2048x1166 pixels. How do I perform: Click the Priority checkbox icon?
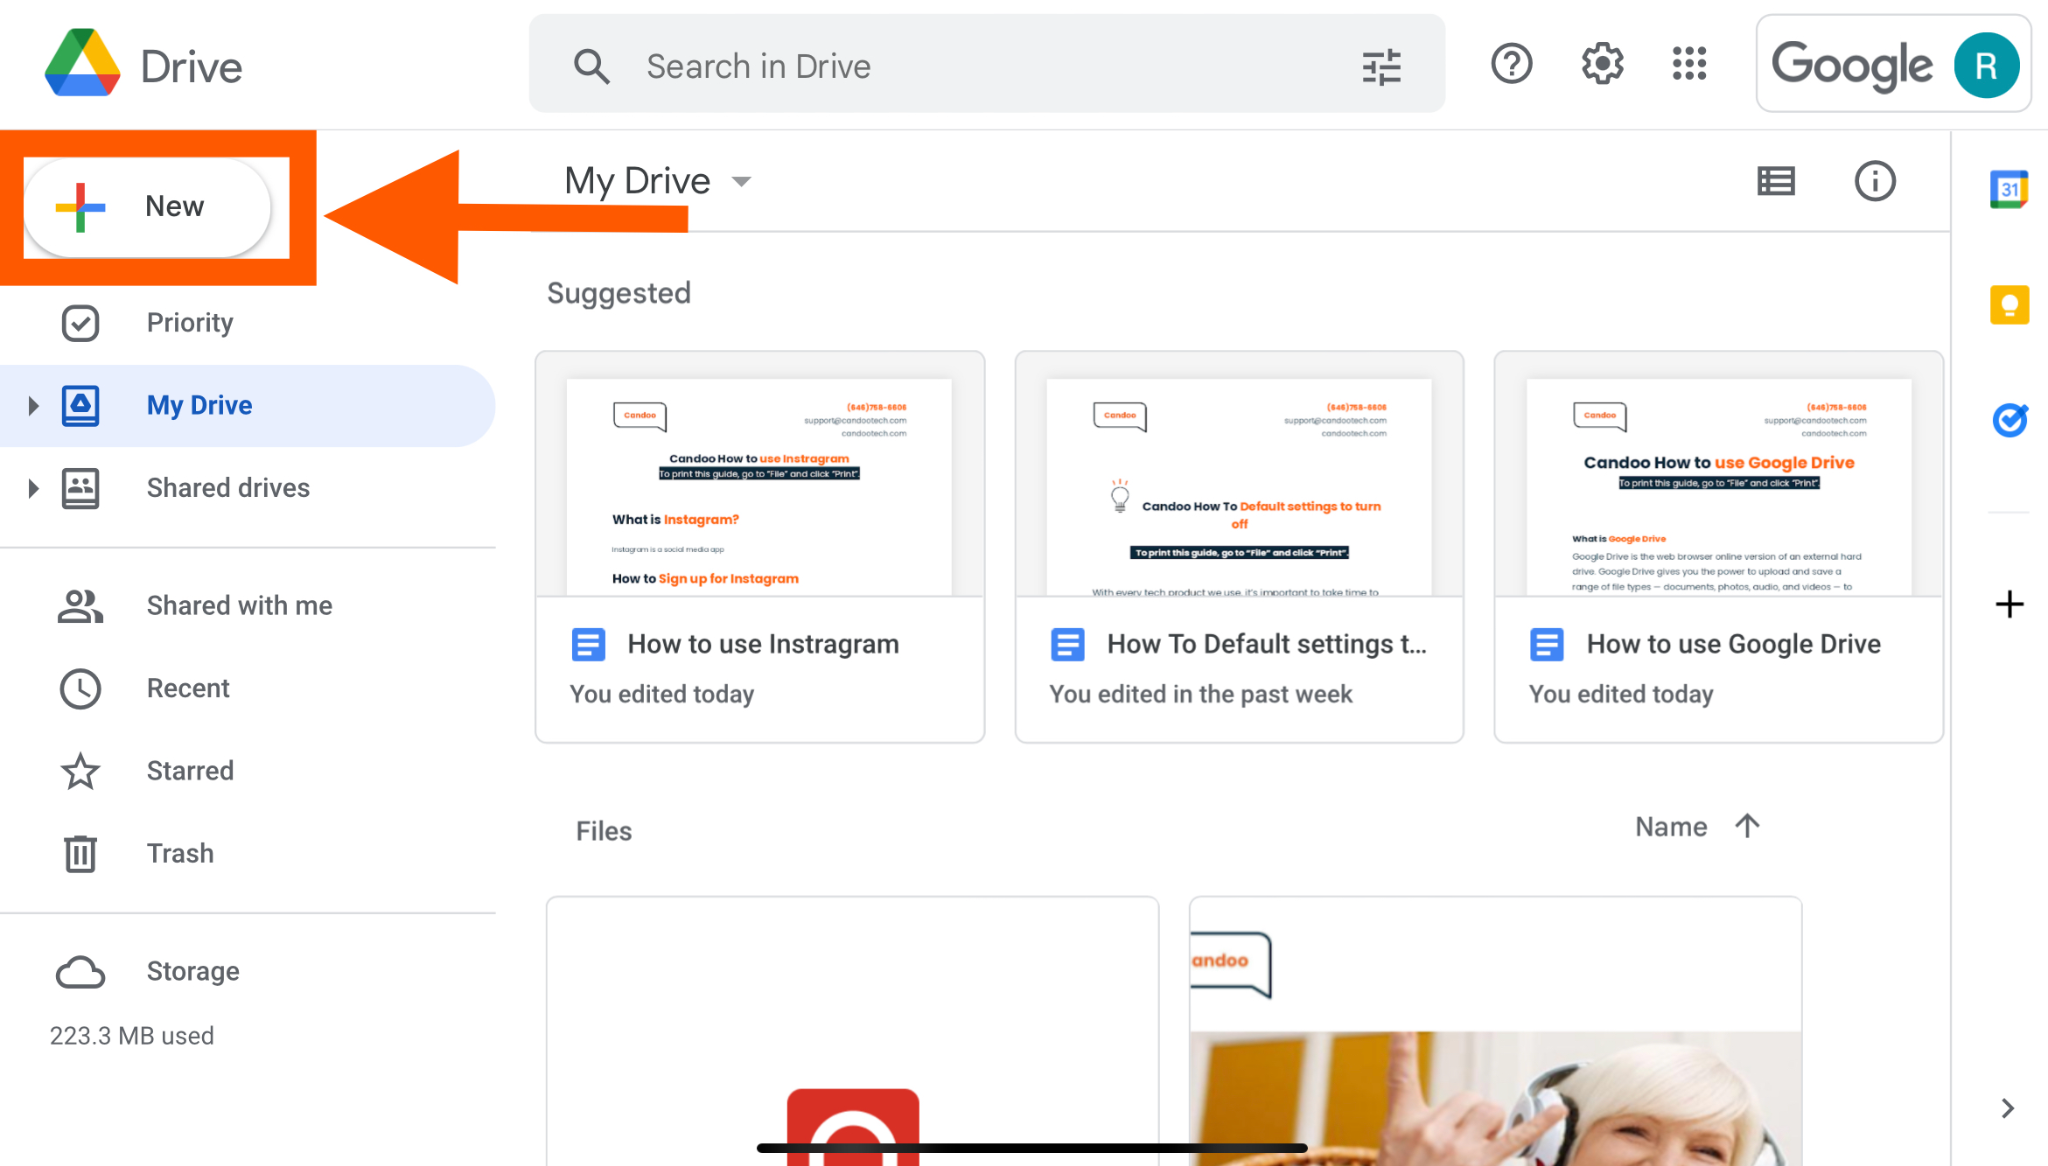coord(80,323)
